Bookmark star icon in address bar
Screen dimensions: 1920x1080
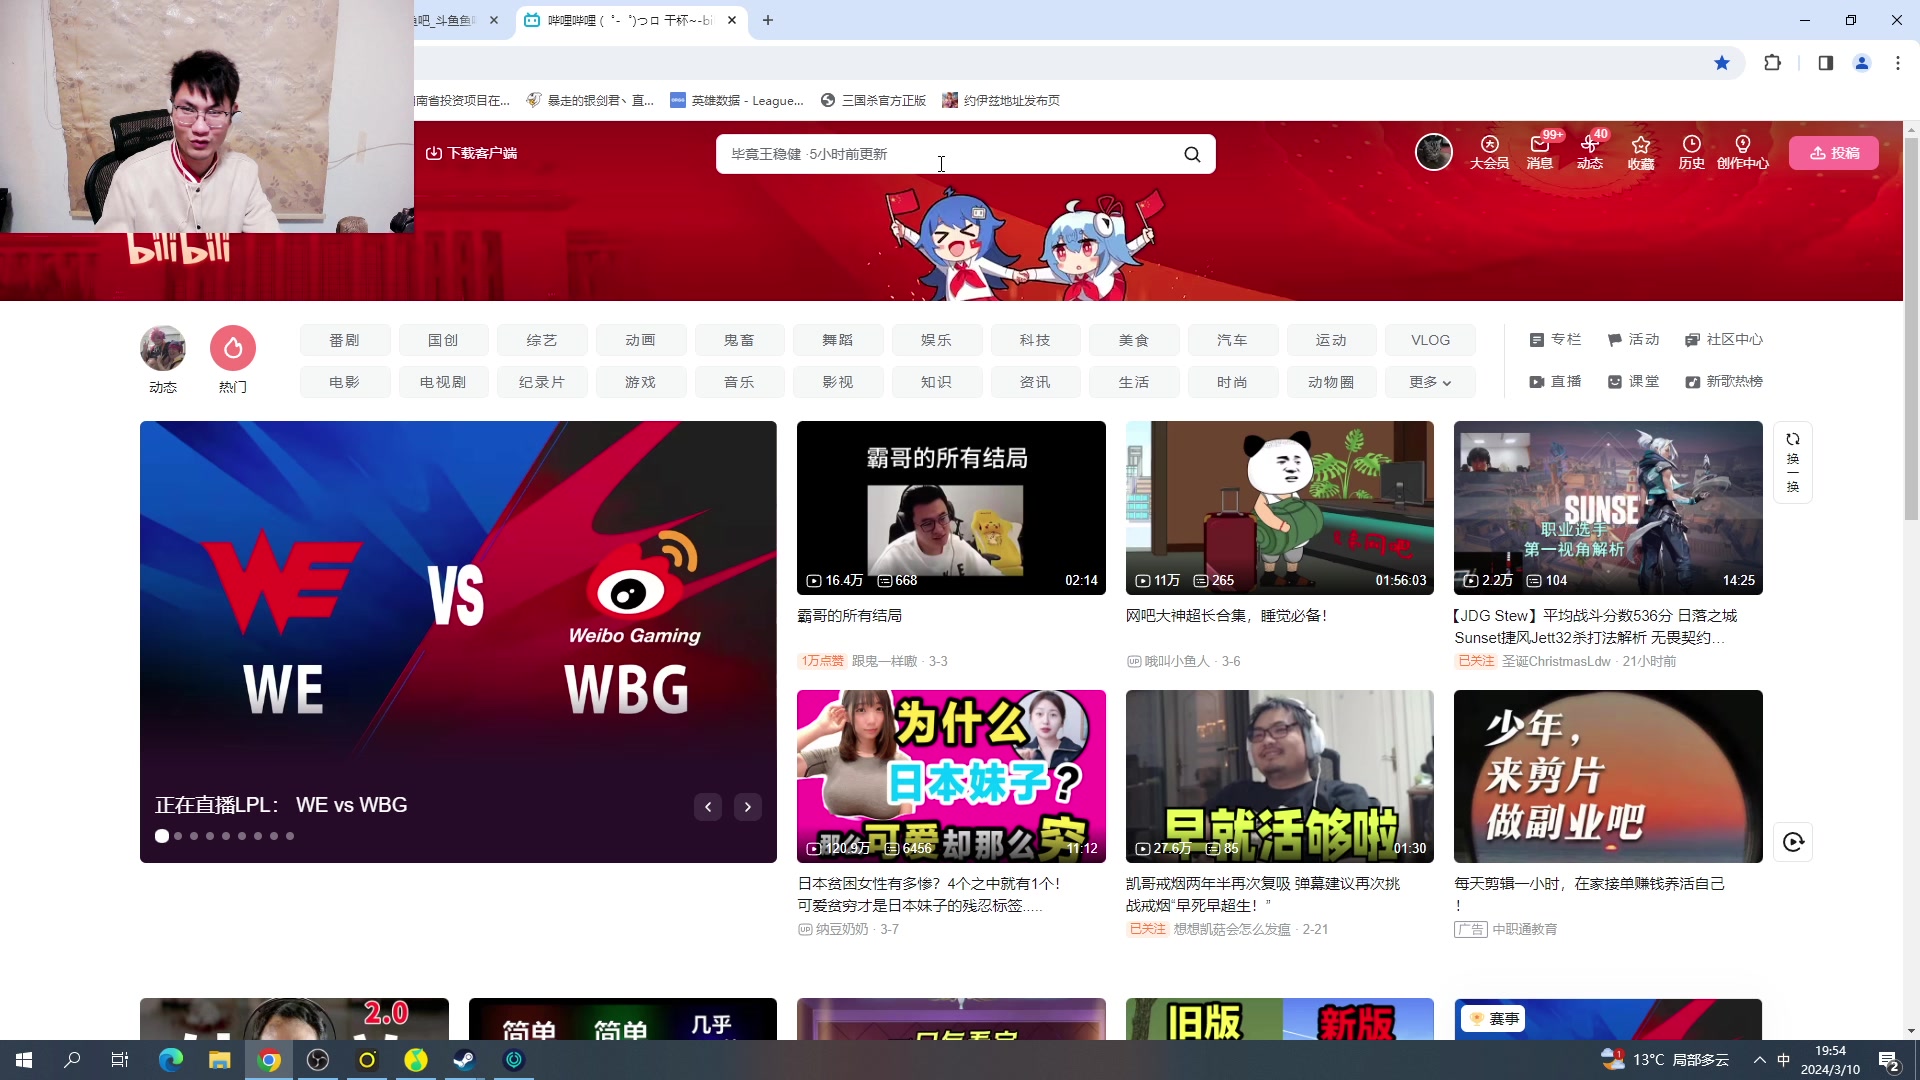tap(1722, 63)
